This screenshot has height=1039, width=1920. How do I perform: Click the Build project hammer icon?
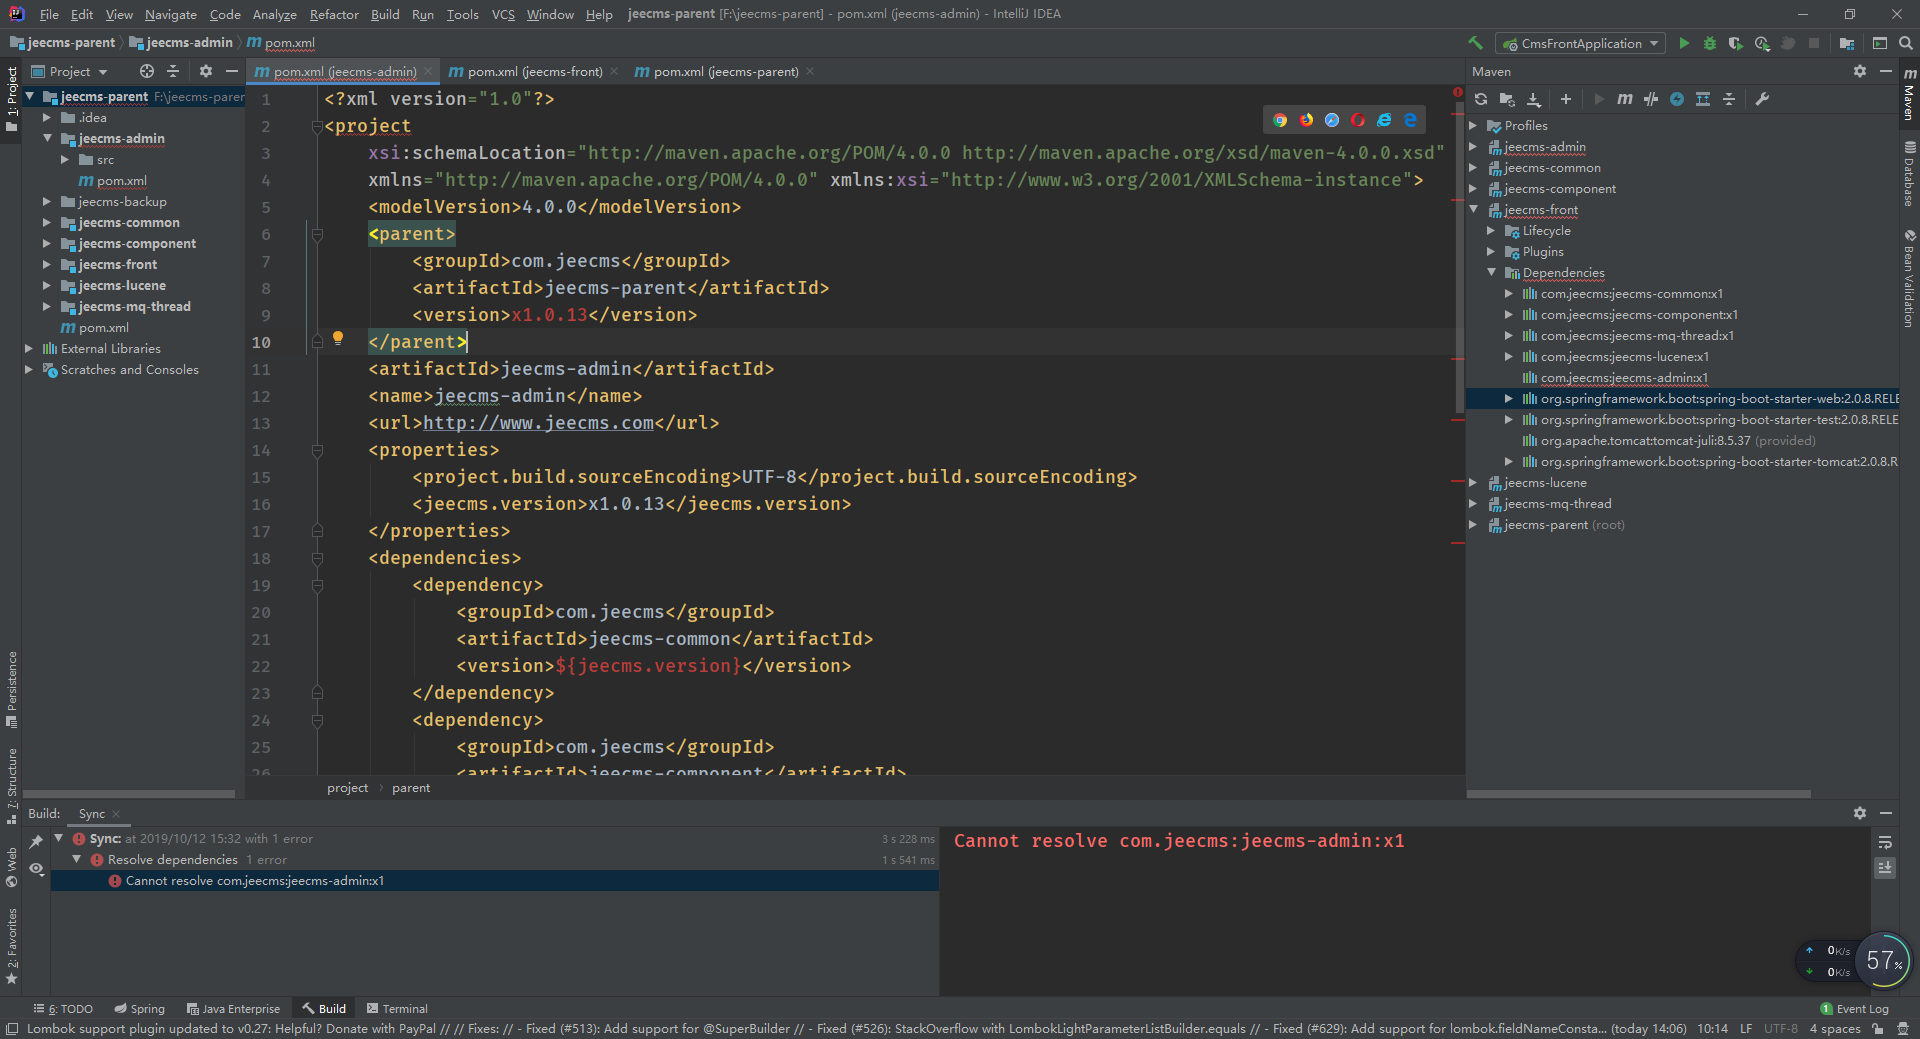[x=1475, y=43]
